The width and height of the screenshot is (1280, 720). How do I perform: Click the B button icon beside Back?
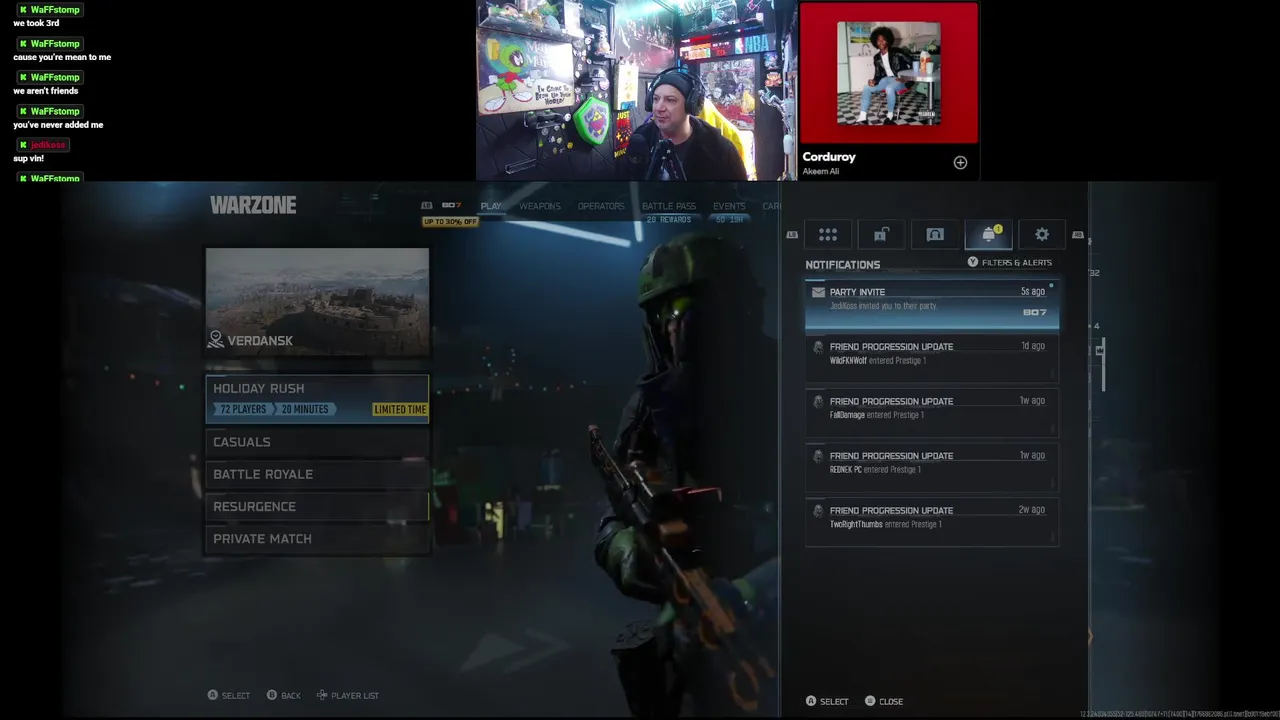(x=271, y=695)
